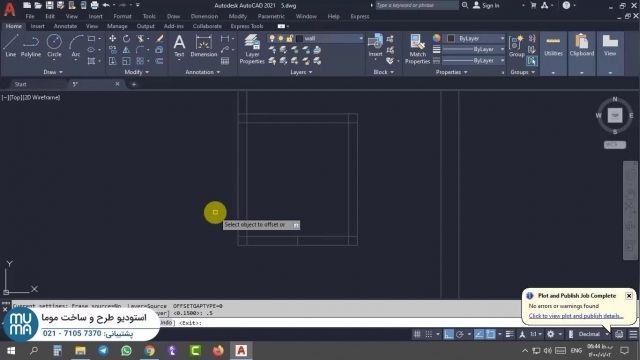The width and height of the screenshot is (640, 360).
Task: Switch to the Annotate ribbon tab
Action: [65, 26]
